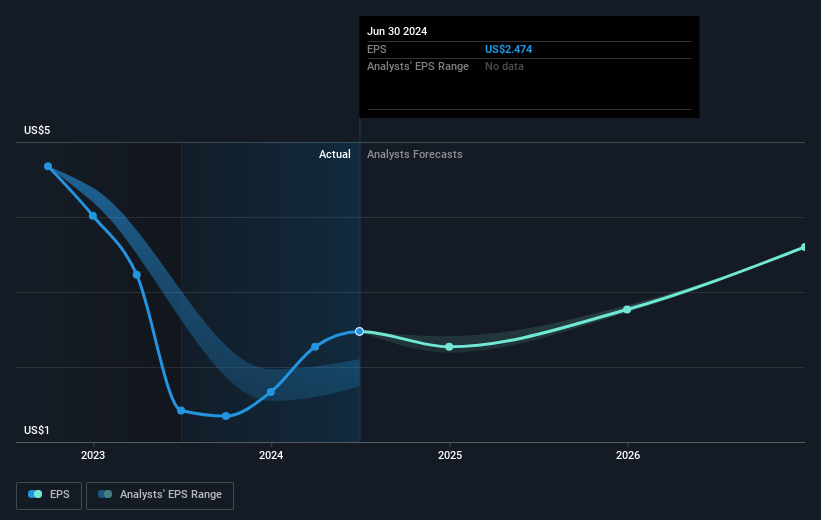
Task: Click the Analysts Forecasts section label
Action: 415,154
